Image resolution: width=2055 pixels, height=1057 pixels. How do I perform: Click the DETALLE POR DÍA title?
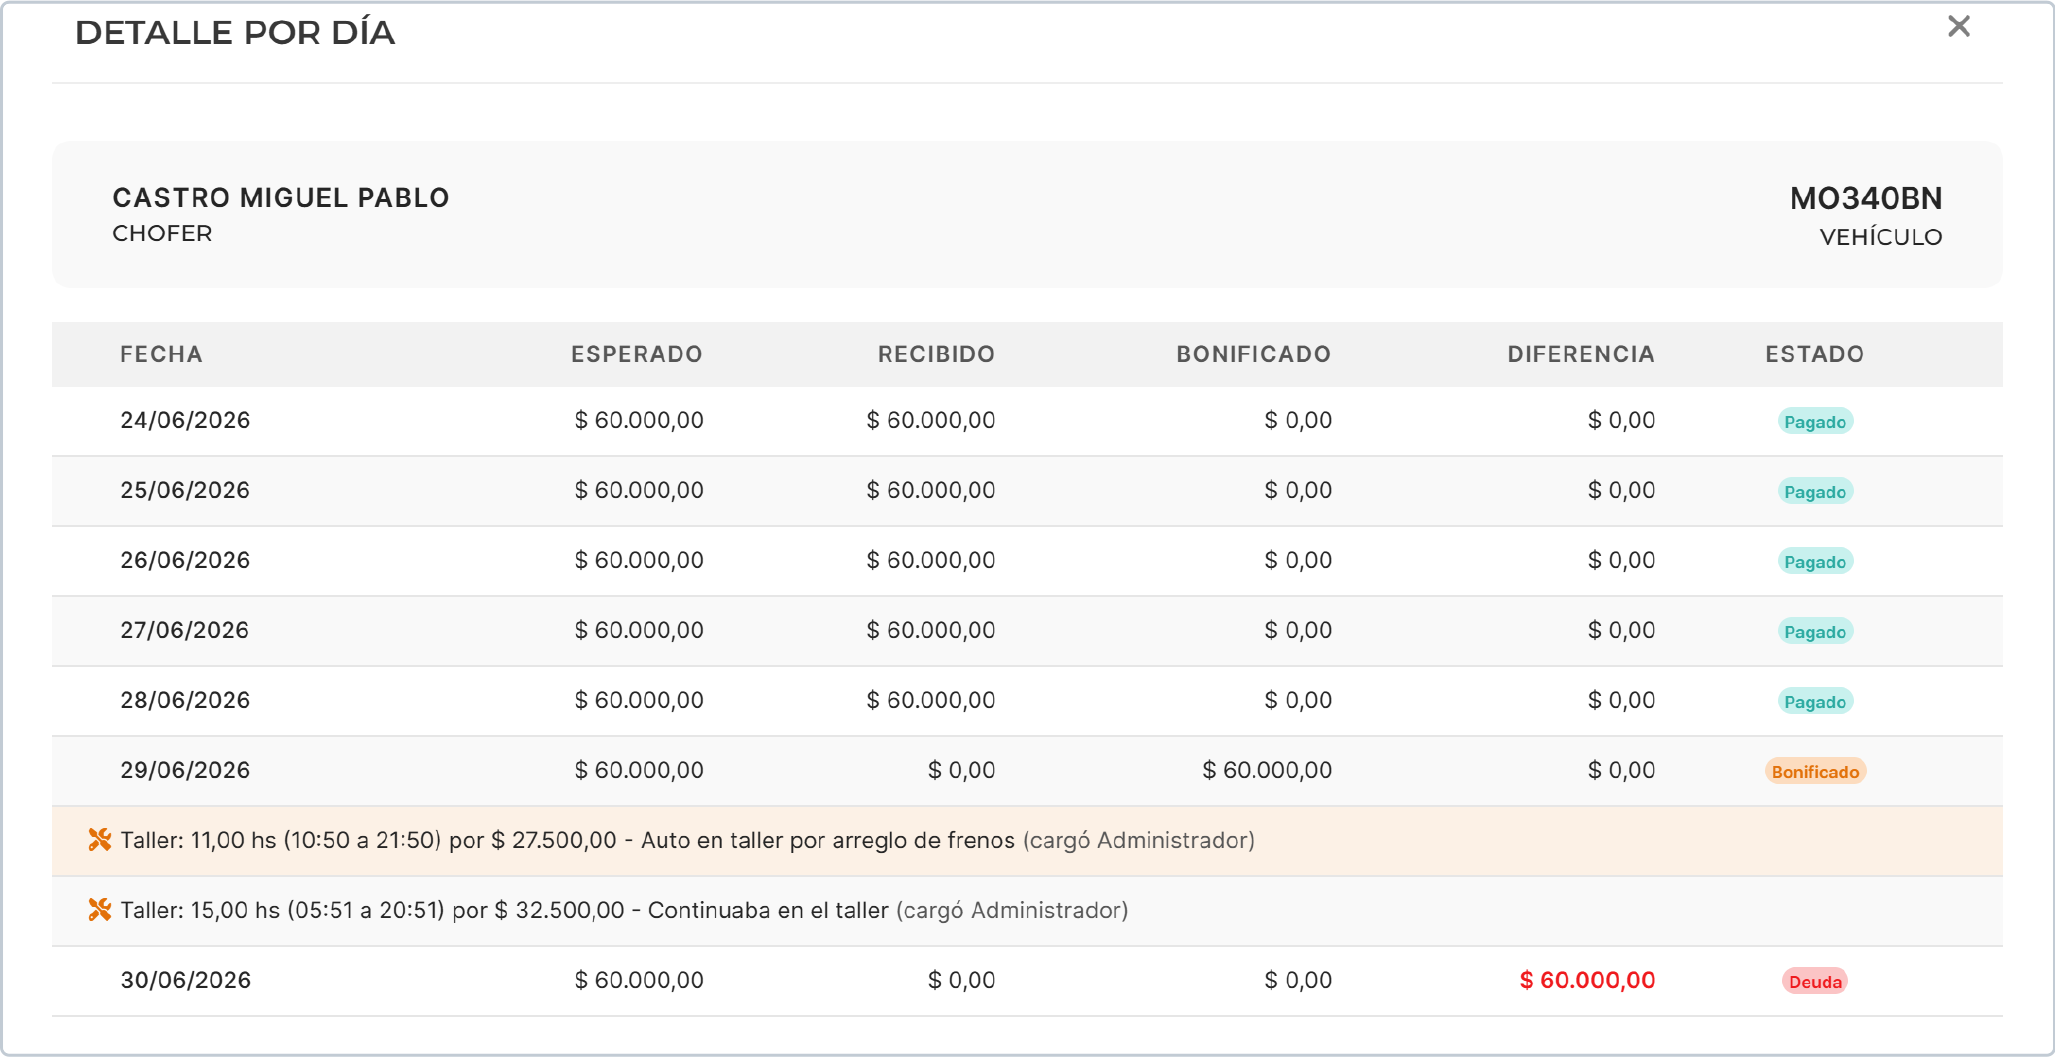235,33
